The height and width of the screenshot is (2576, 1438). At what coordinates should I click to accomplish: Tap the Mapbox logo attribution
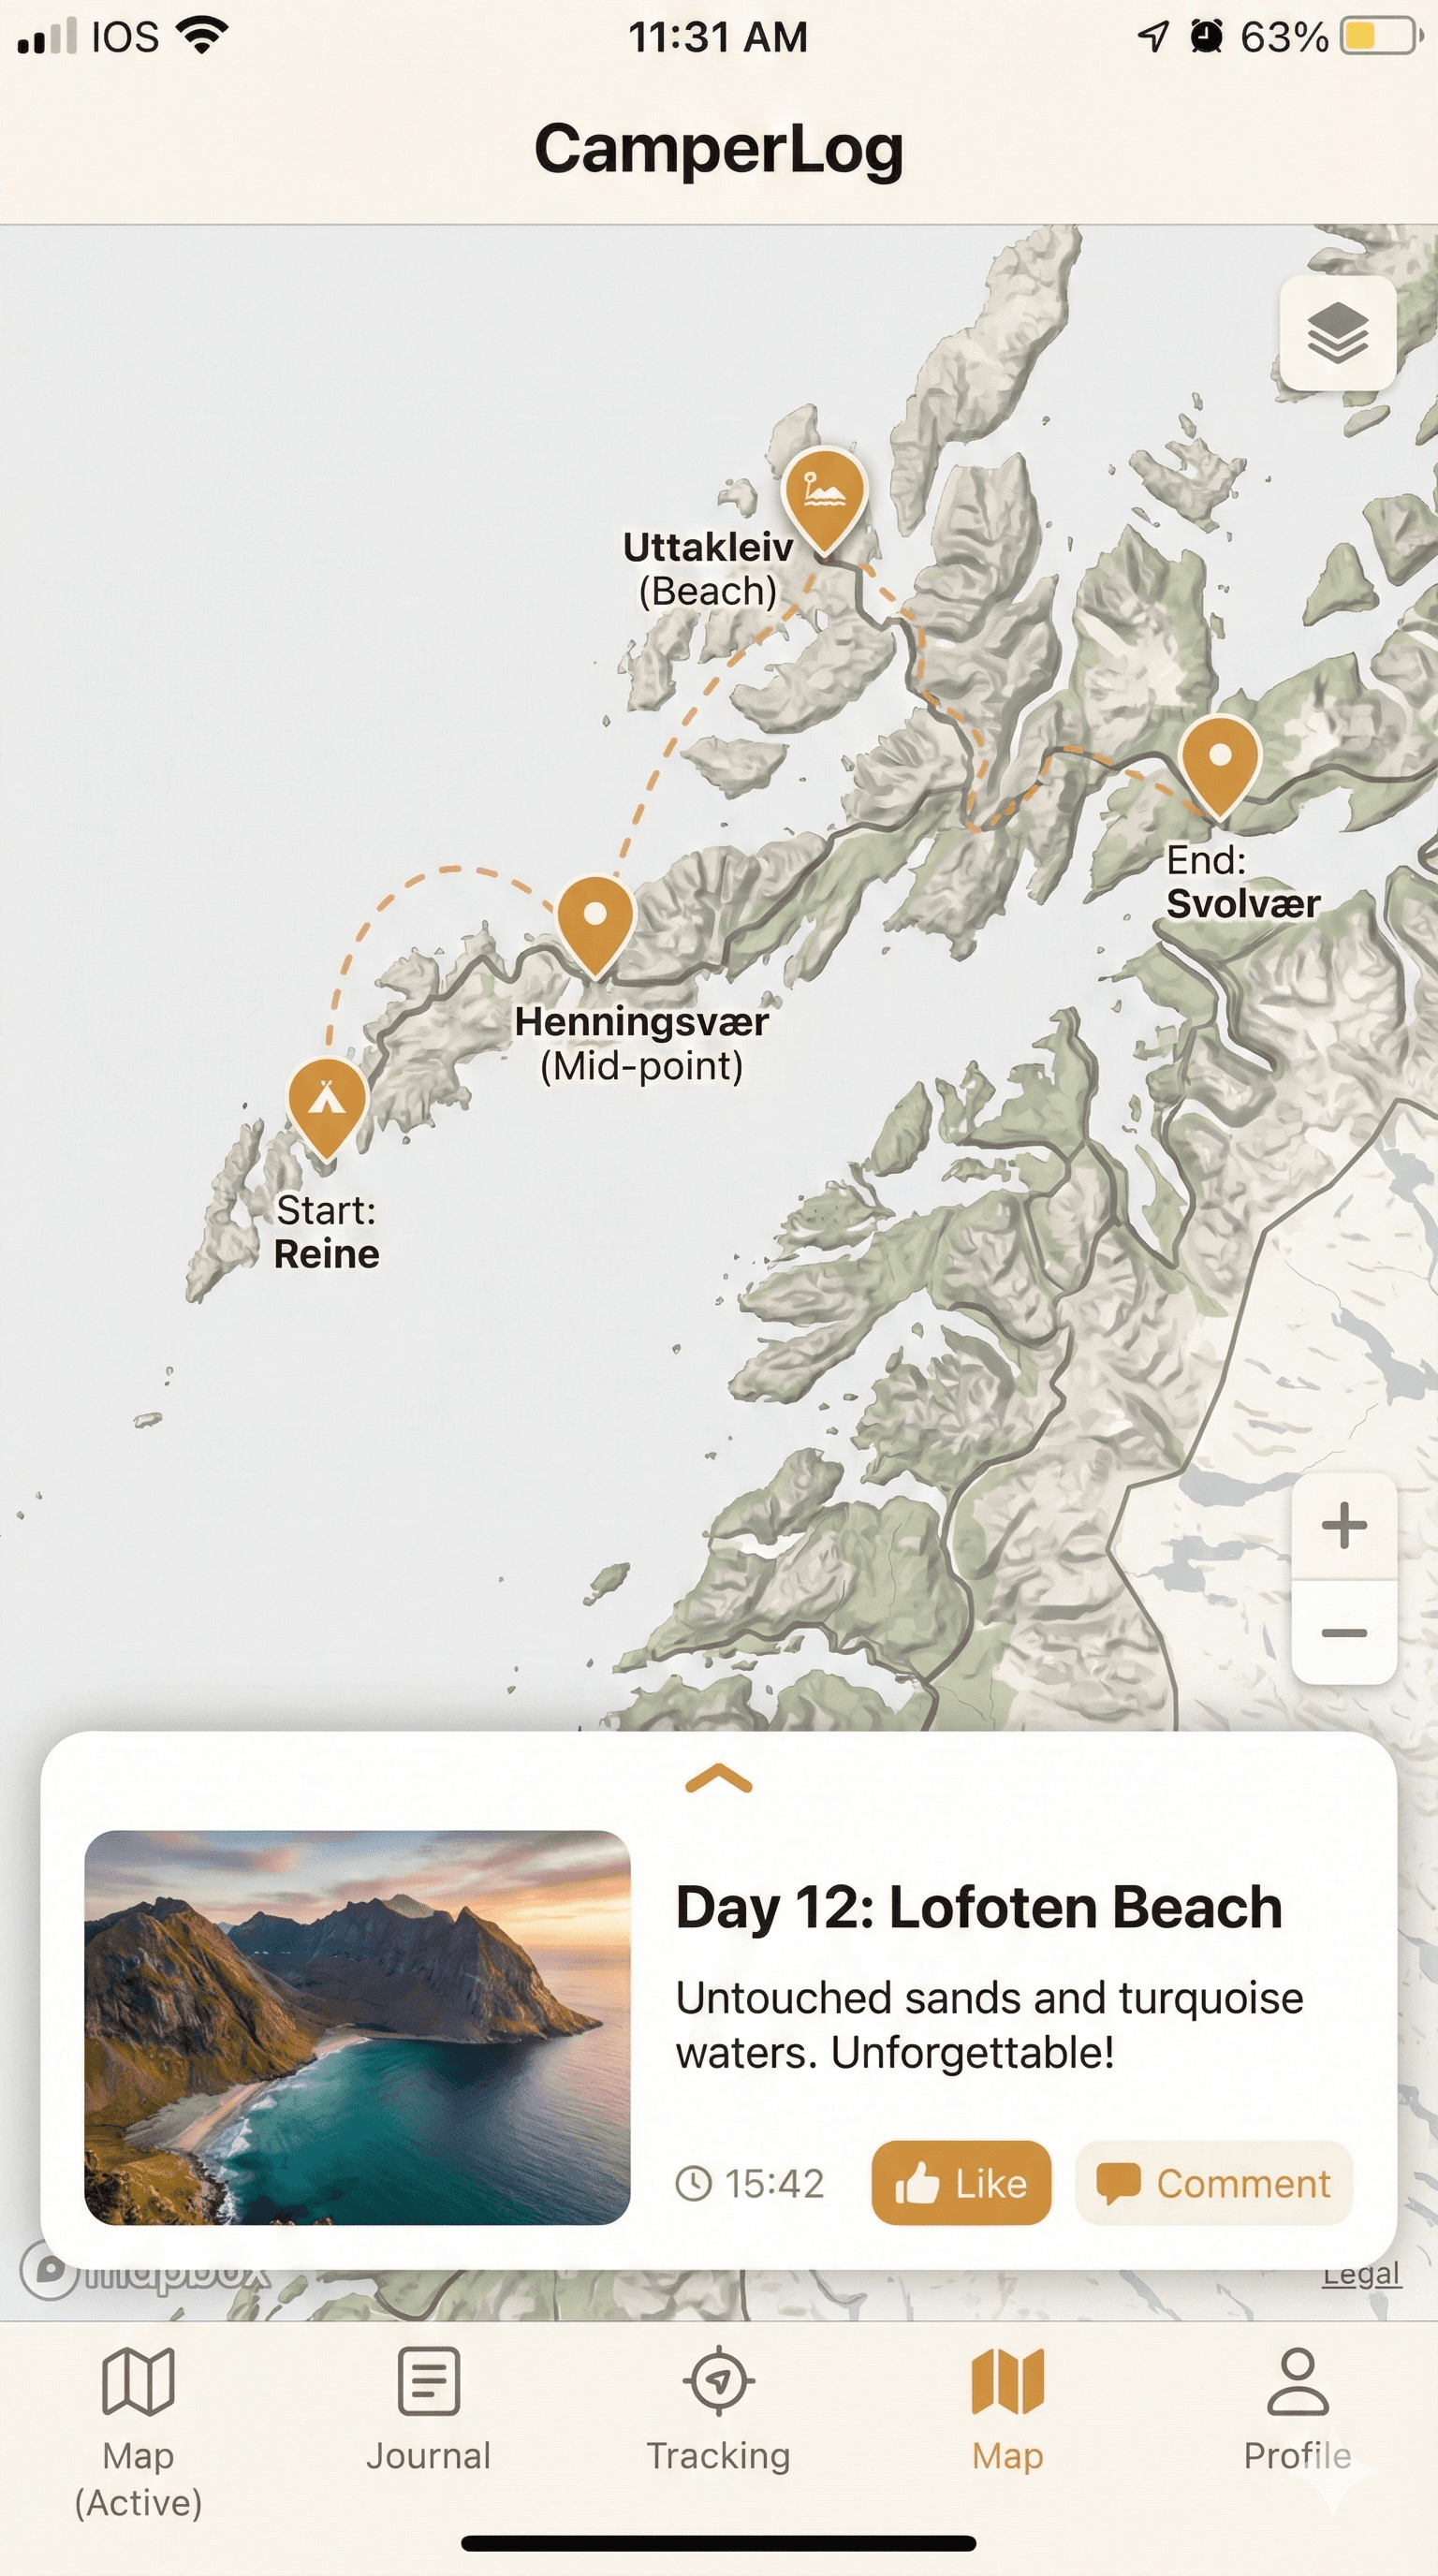point(145,2272)
